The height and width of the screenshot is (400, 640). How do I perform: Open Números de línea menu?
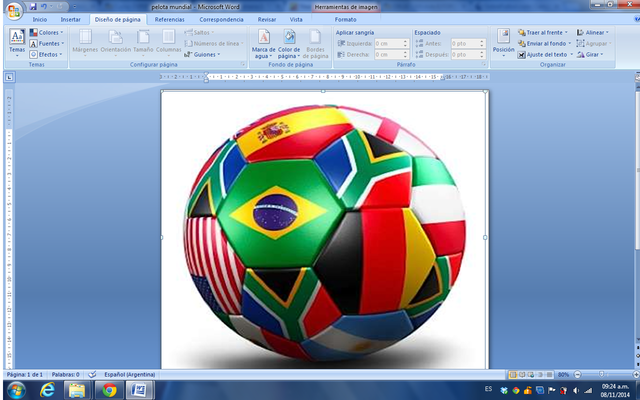coord(213,43)
